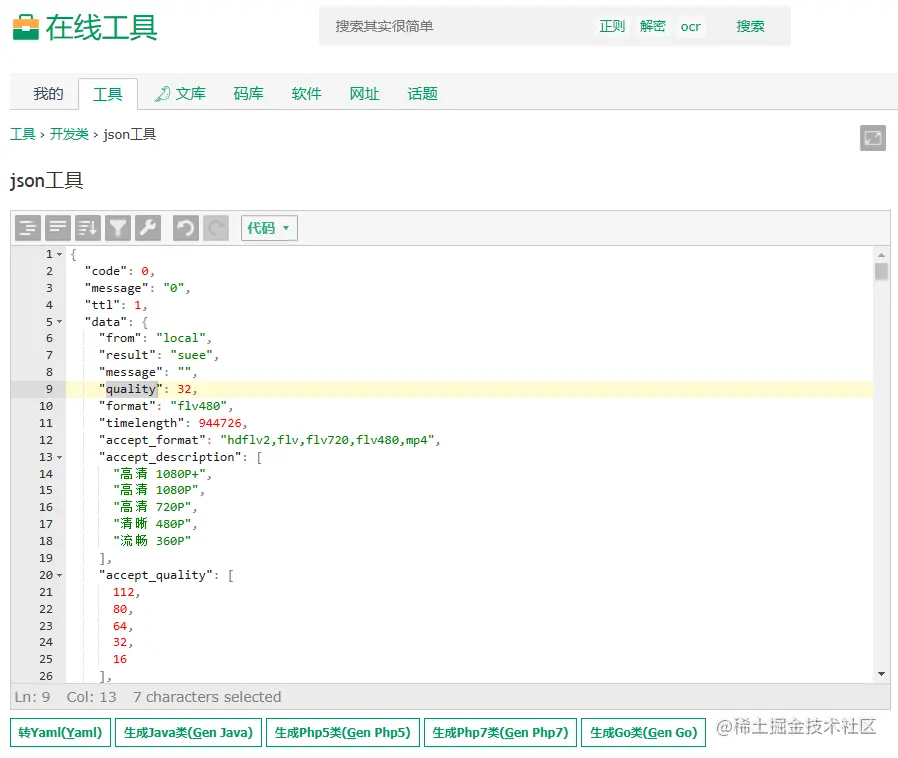Screen dimensions: 898x758
Task: Collapse the data object on line 5
Action: pyautogui.click(x=60, y=322)
